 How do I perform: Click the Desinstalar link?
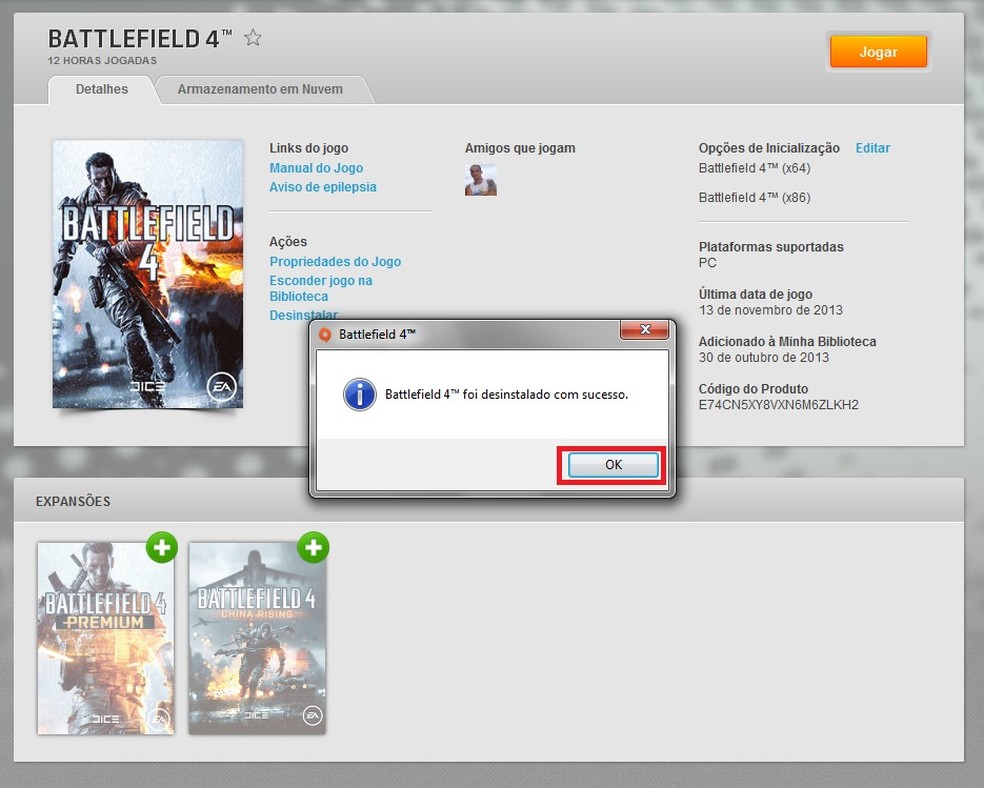click(x=304, y=315)
